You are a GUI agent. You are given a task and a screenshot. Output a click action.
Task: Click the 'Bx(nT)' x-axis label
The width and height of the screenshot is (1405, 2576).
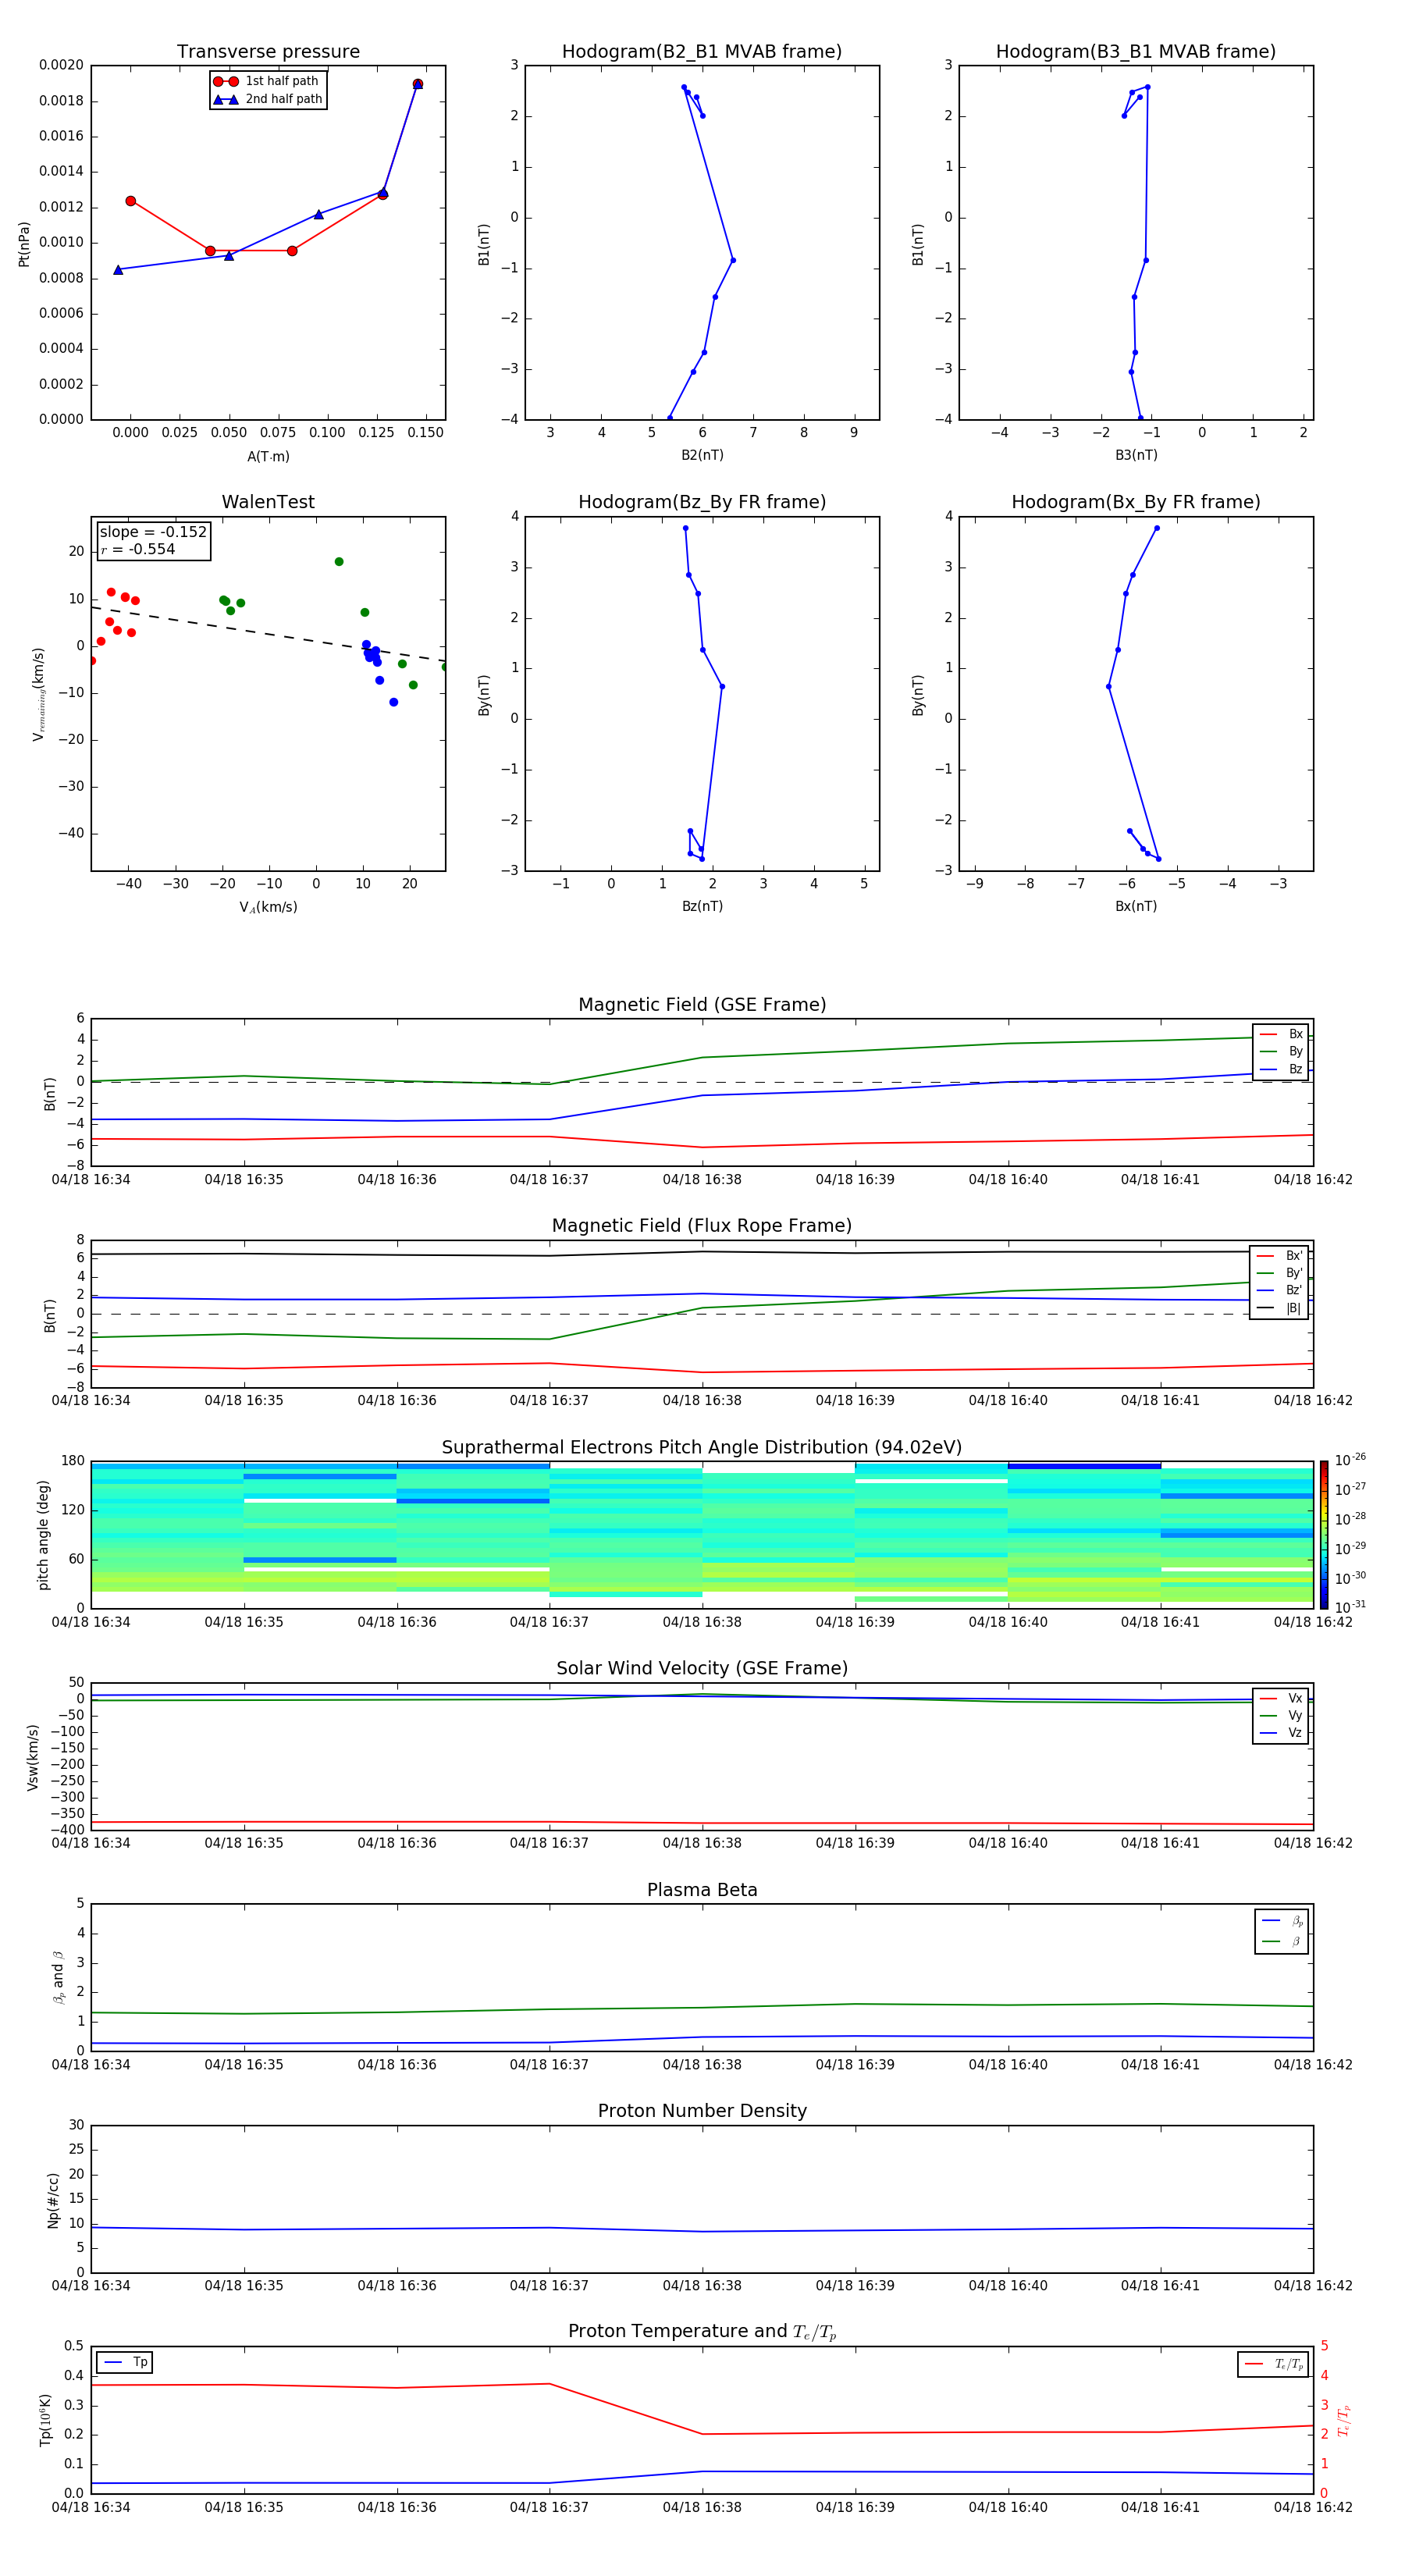point(1136,906)
